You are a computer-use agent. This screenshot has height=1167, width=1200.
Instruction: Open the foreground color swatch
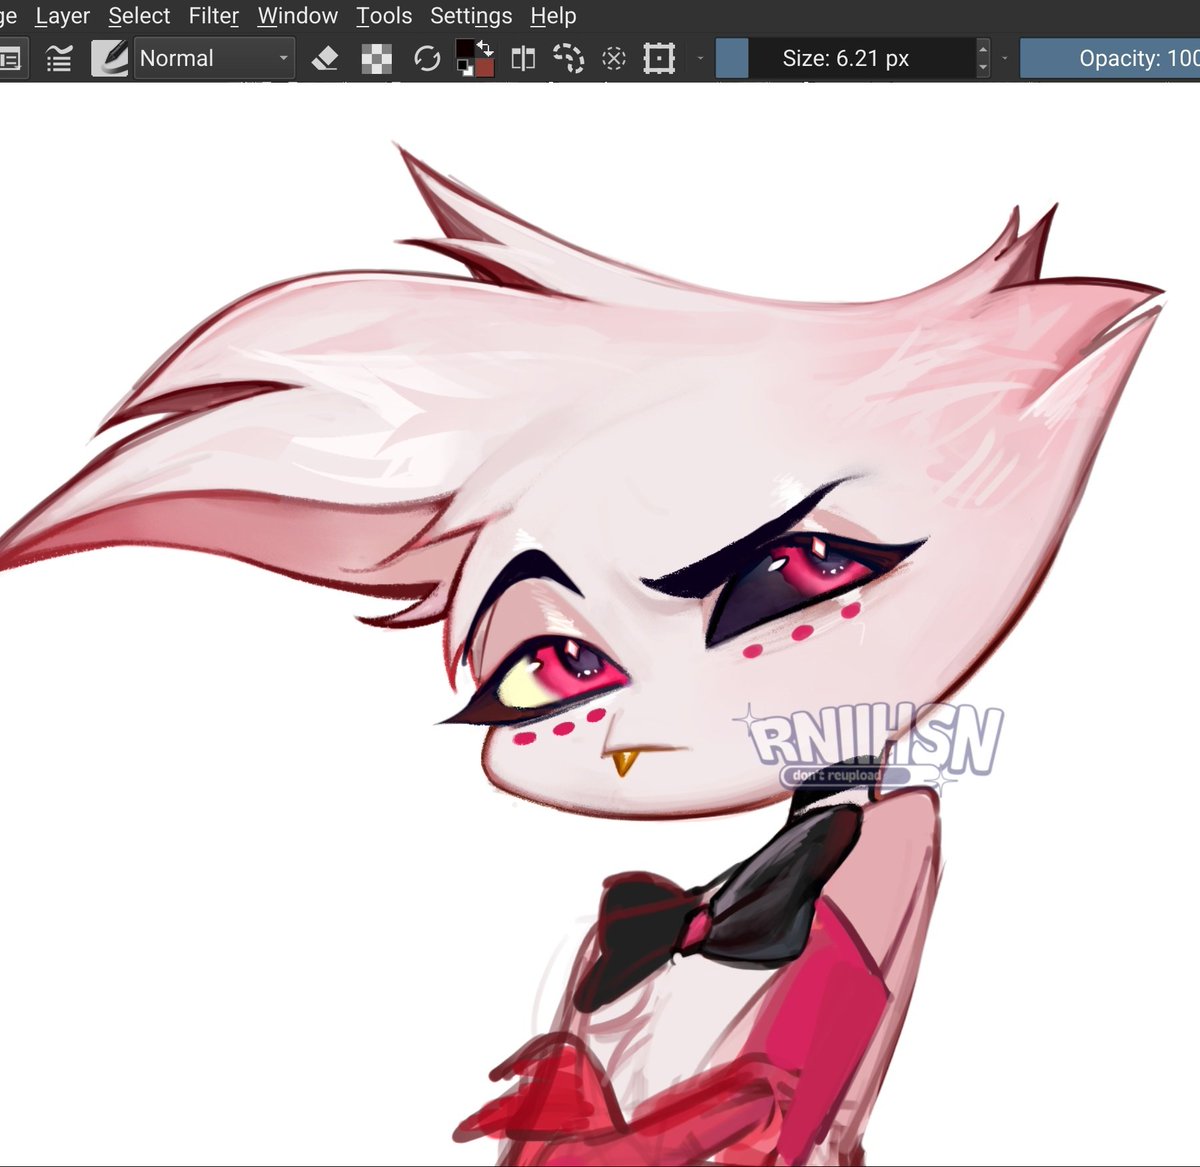pyautogui.click(x=466, y=49)
